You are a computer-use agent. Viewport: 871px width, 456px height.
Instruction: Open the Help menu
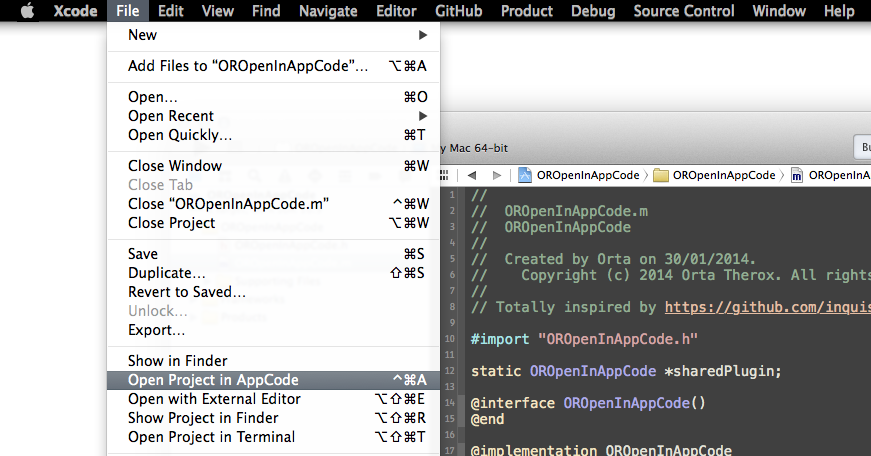(x=839, y=11)
